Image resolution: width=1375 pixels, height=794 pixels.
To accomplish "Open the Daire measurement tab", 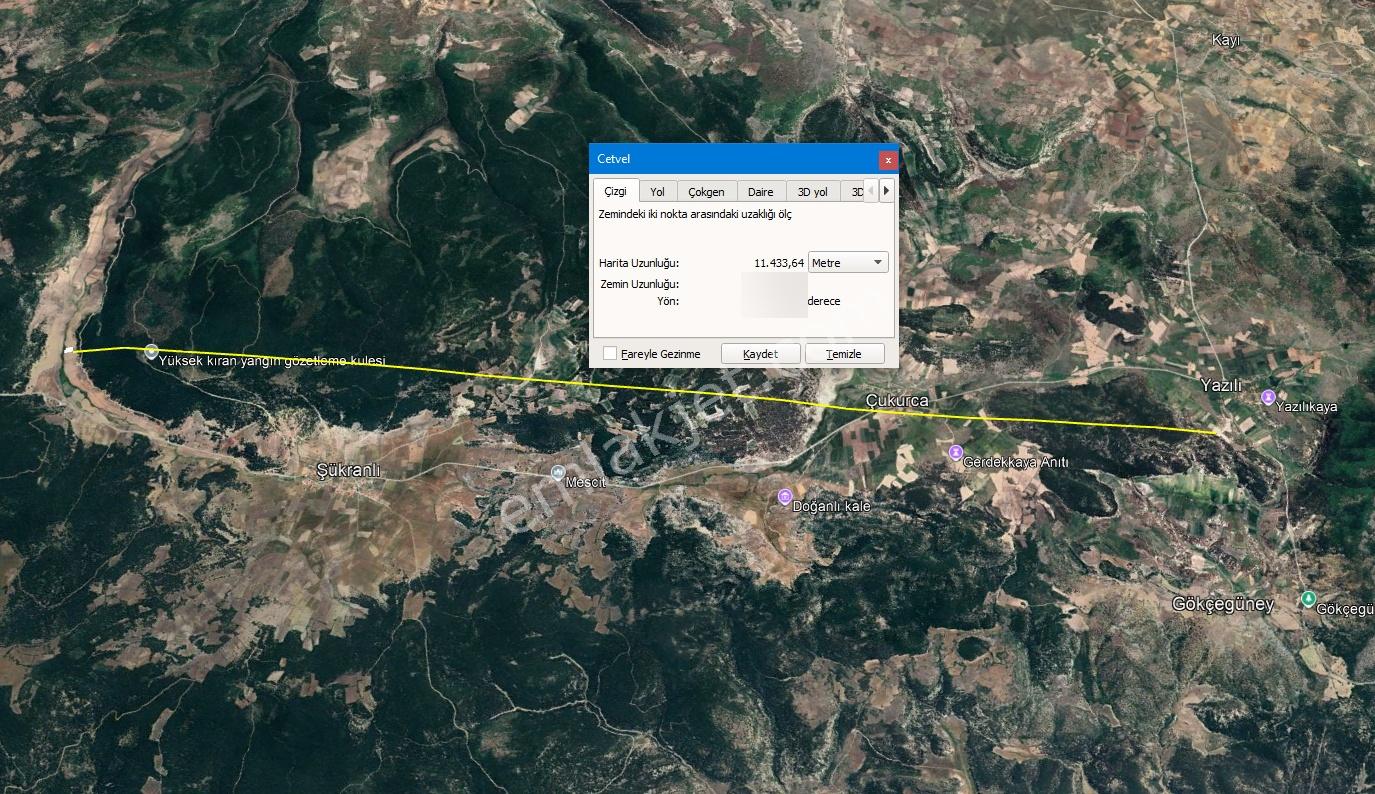I will pos(761,192).
